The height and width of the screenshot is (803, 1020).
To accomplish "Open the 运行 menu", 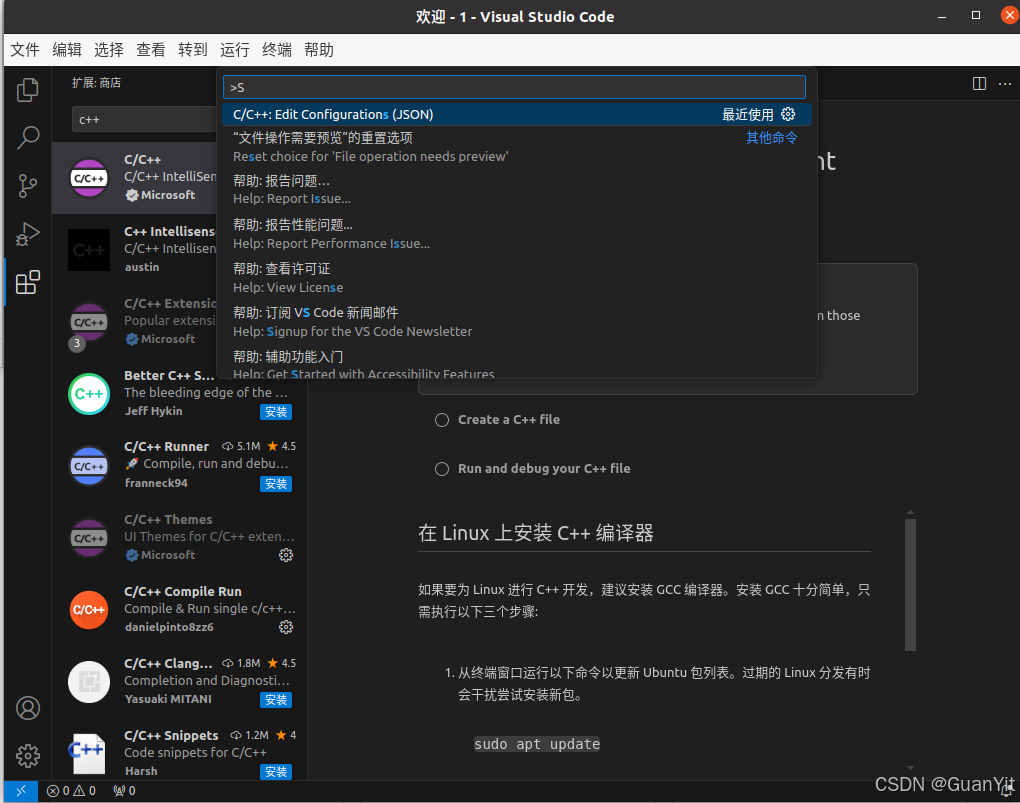I will click(x=235, y=50).
